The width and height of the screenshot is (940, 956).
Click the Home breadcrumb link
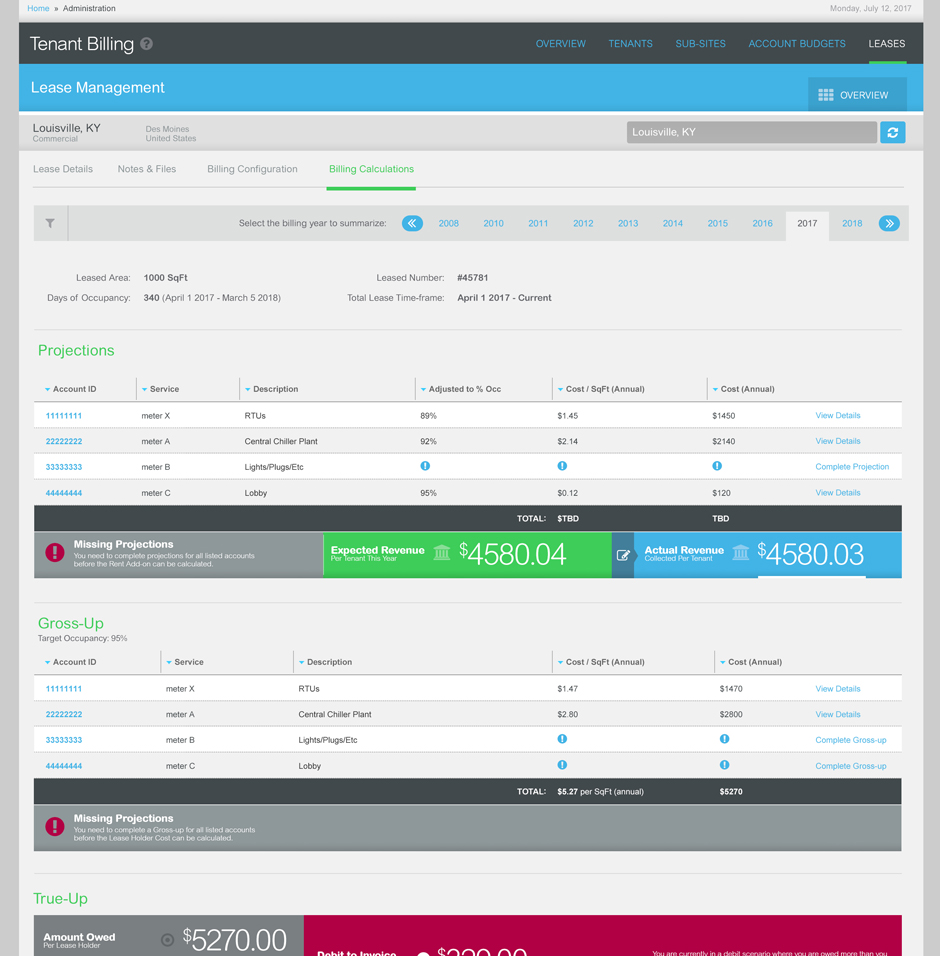pyautogui.click(x=38, y=9)
